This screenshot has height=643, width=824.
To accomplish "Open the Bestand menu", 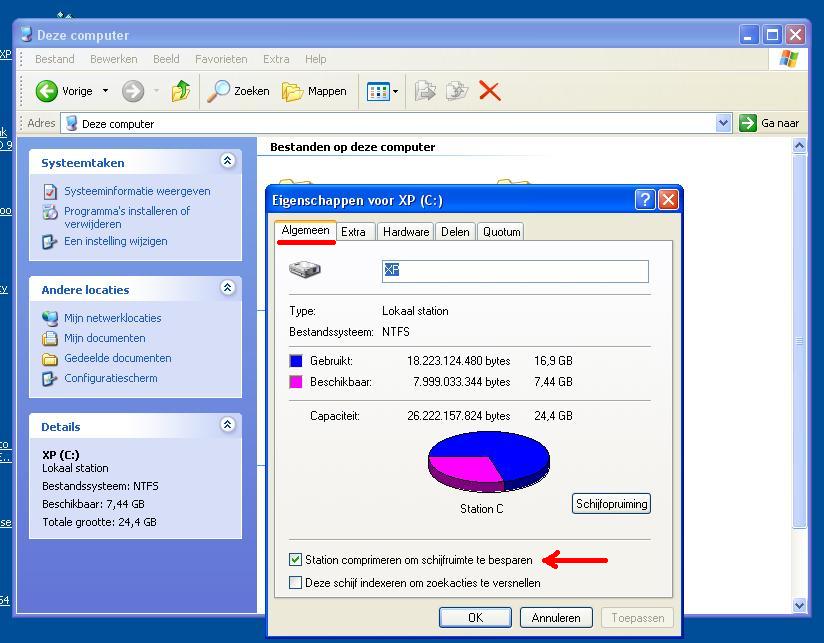I will pos(55,59).
